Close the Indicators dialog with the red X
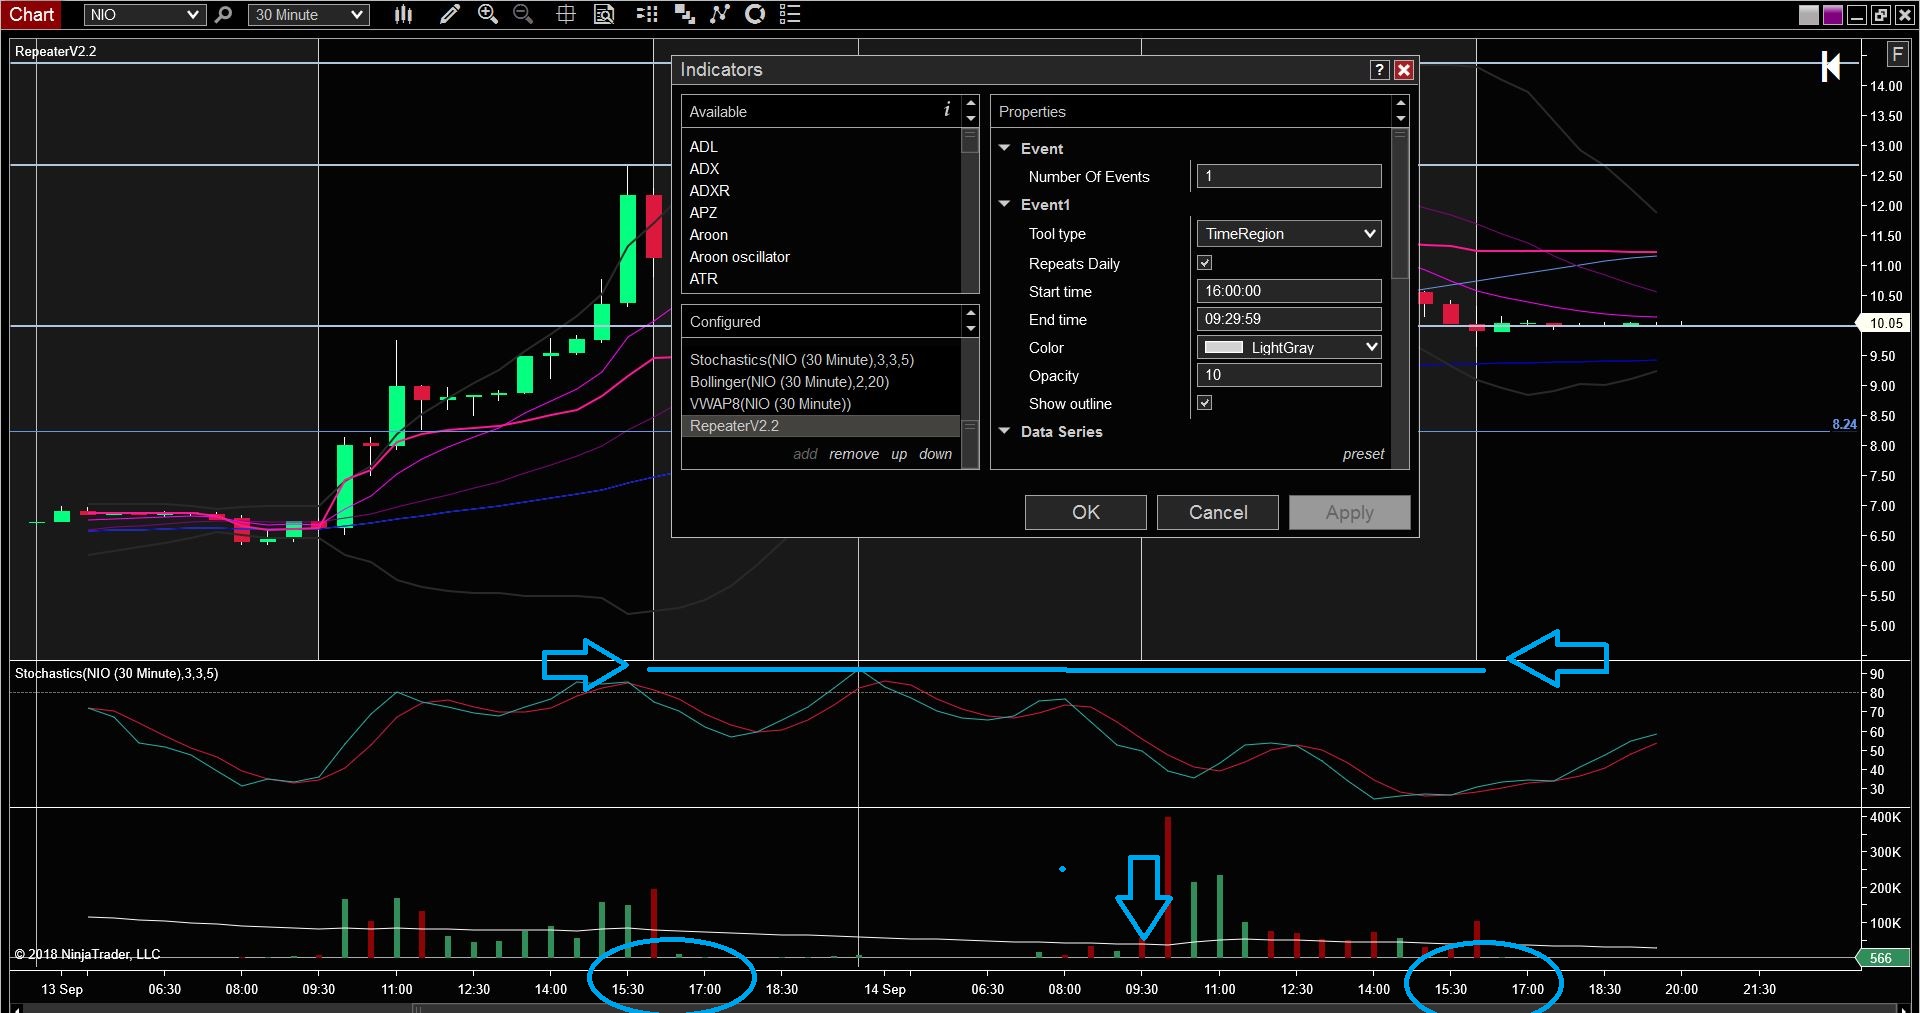 click(x=1404, y=70)
